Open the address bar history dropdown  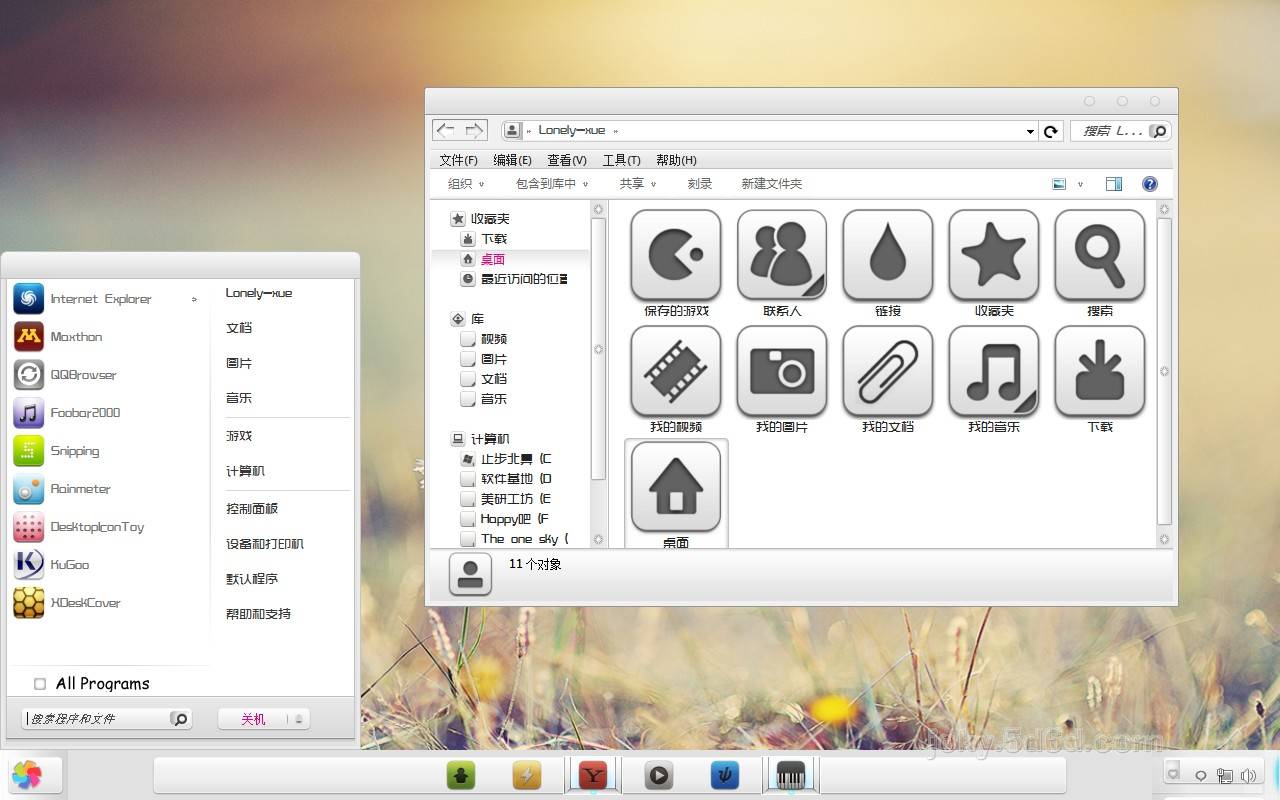pos(1030,131)
